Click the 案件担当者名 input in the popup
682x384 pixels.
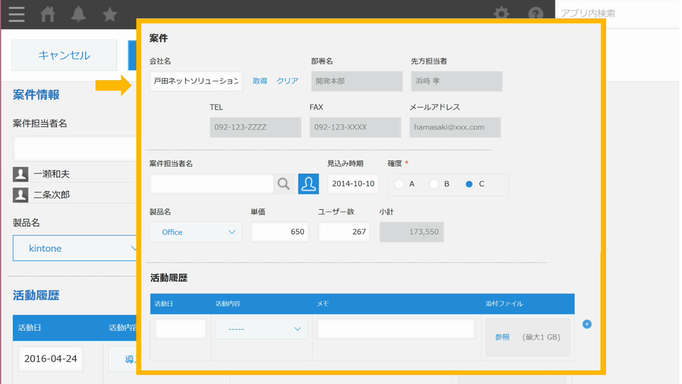click(x=211, y=184)
